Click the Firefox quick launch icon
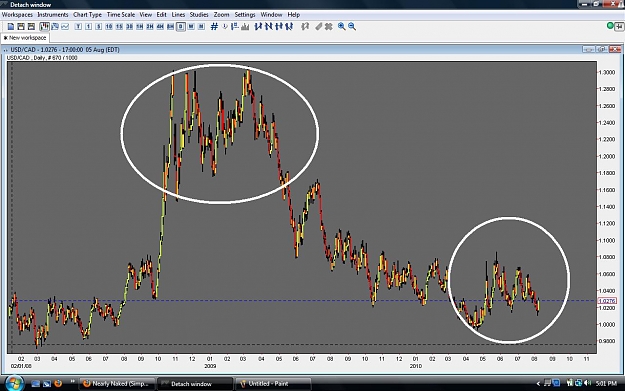The width and height of the screenshot is (625, 391). [58, 383]
